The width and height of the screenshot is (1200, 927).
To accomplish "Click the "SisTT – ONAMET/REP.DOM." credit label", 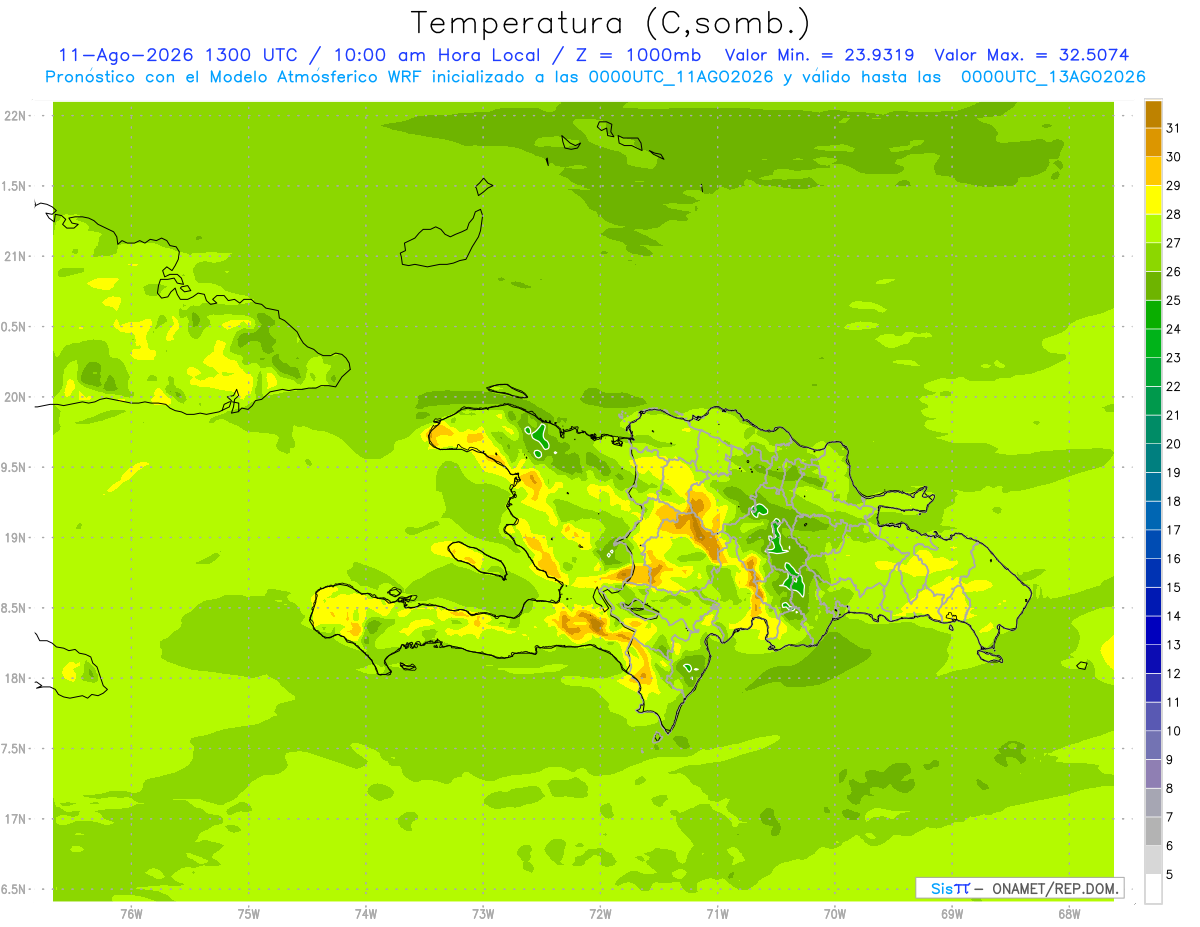I will click(1020, 888).
